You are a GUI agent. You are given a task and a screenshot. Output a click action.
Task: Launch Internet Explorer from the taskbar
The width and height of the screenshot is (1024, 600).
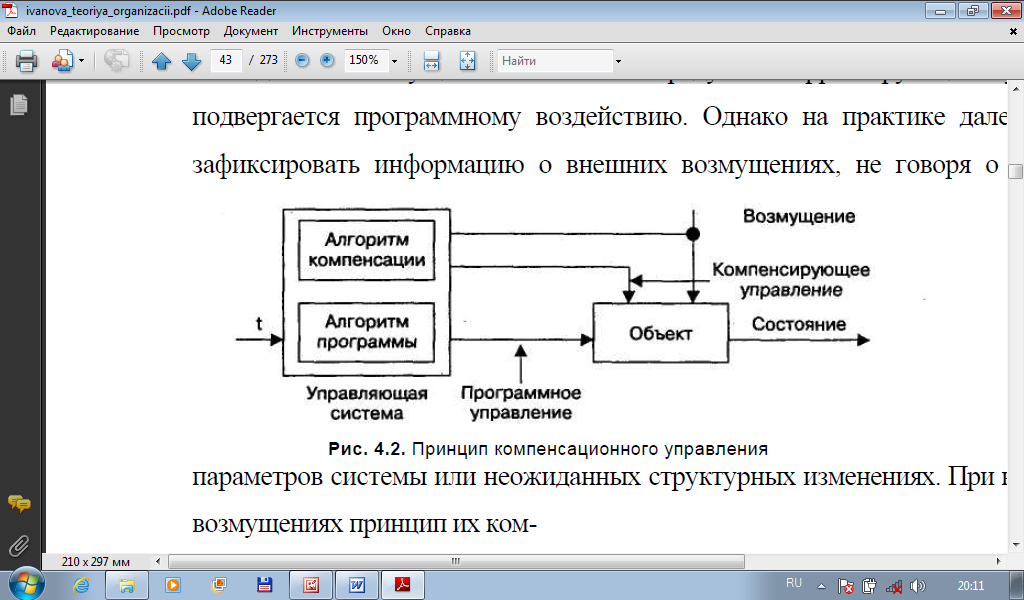click(x=82, y=585)
